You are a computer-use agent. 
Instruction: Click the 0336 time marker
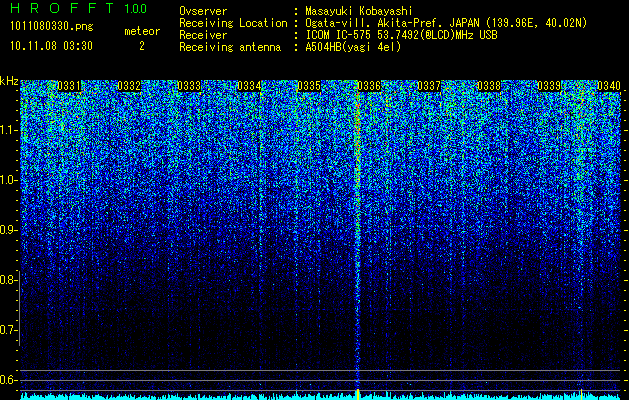369,86
